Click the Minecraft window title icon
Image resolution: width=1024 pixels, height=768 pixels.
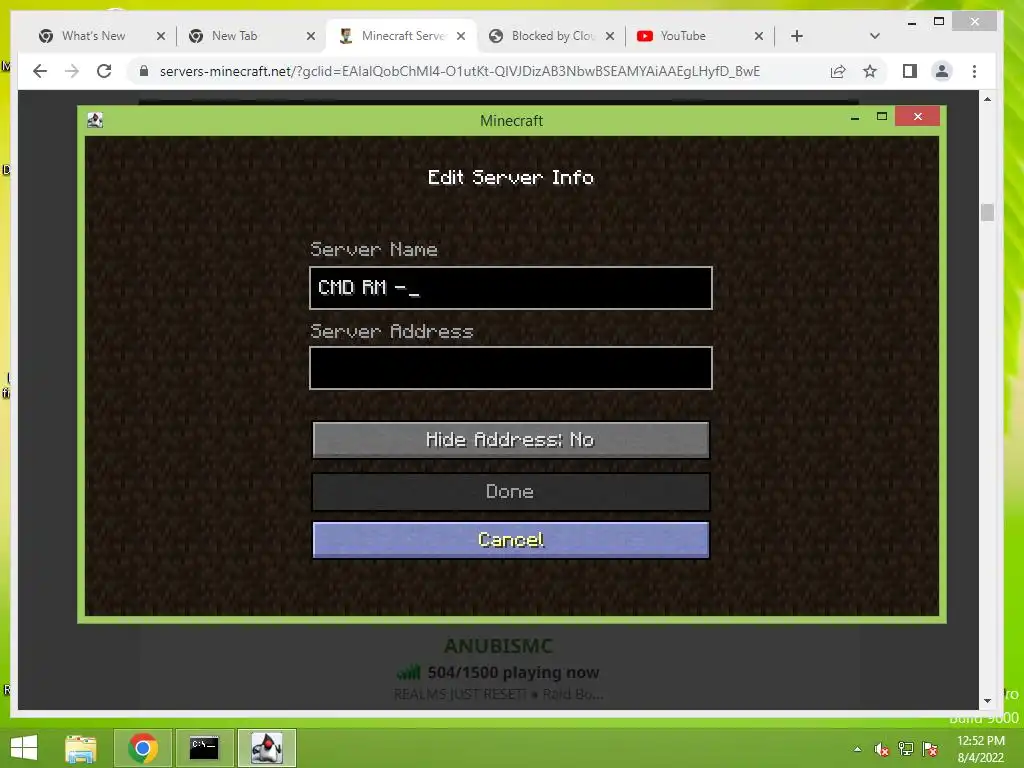click(95, 120)
